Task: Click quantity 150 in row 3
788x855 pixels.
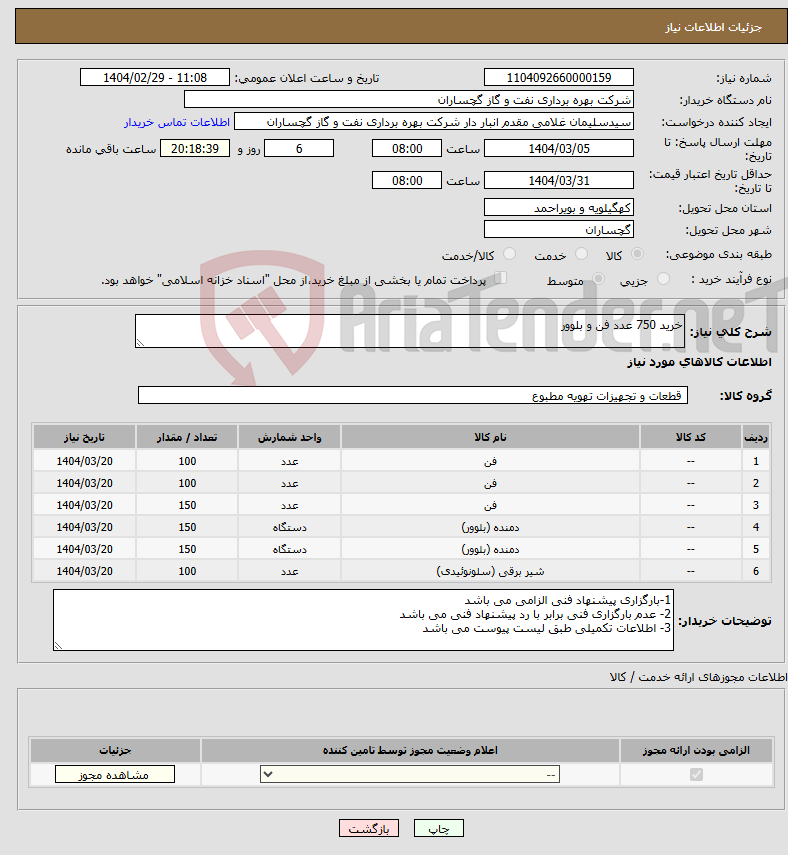Action: pos(187,505)
